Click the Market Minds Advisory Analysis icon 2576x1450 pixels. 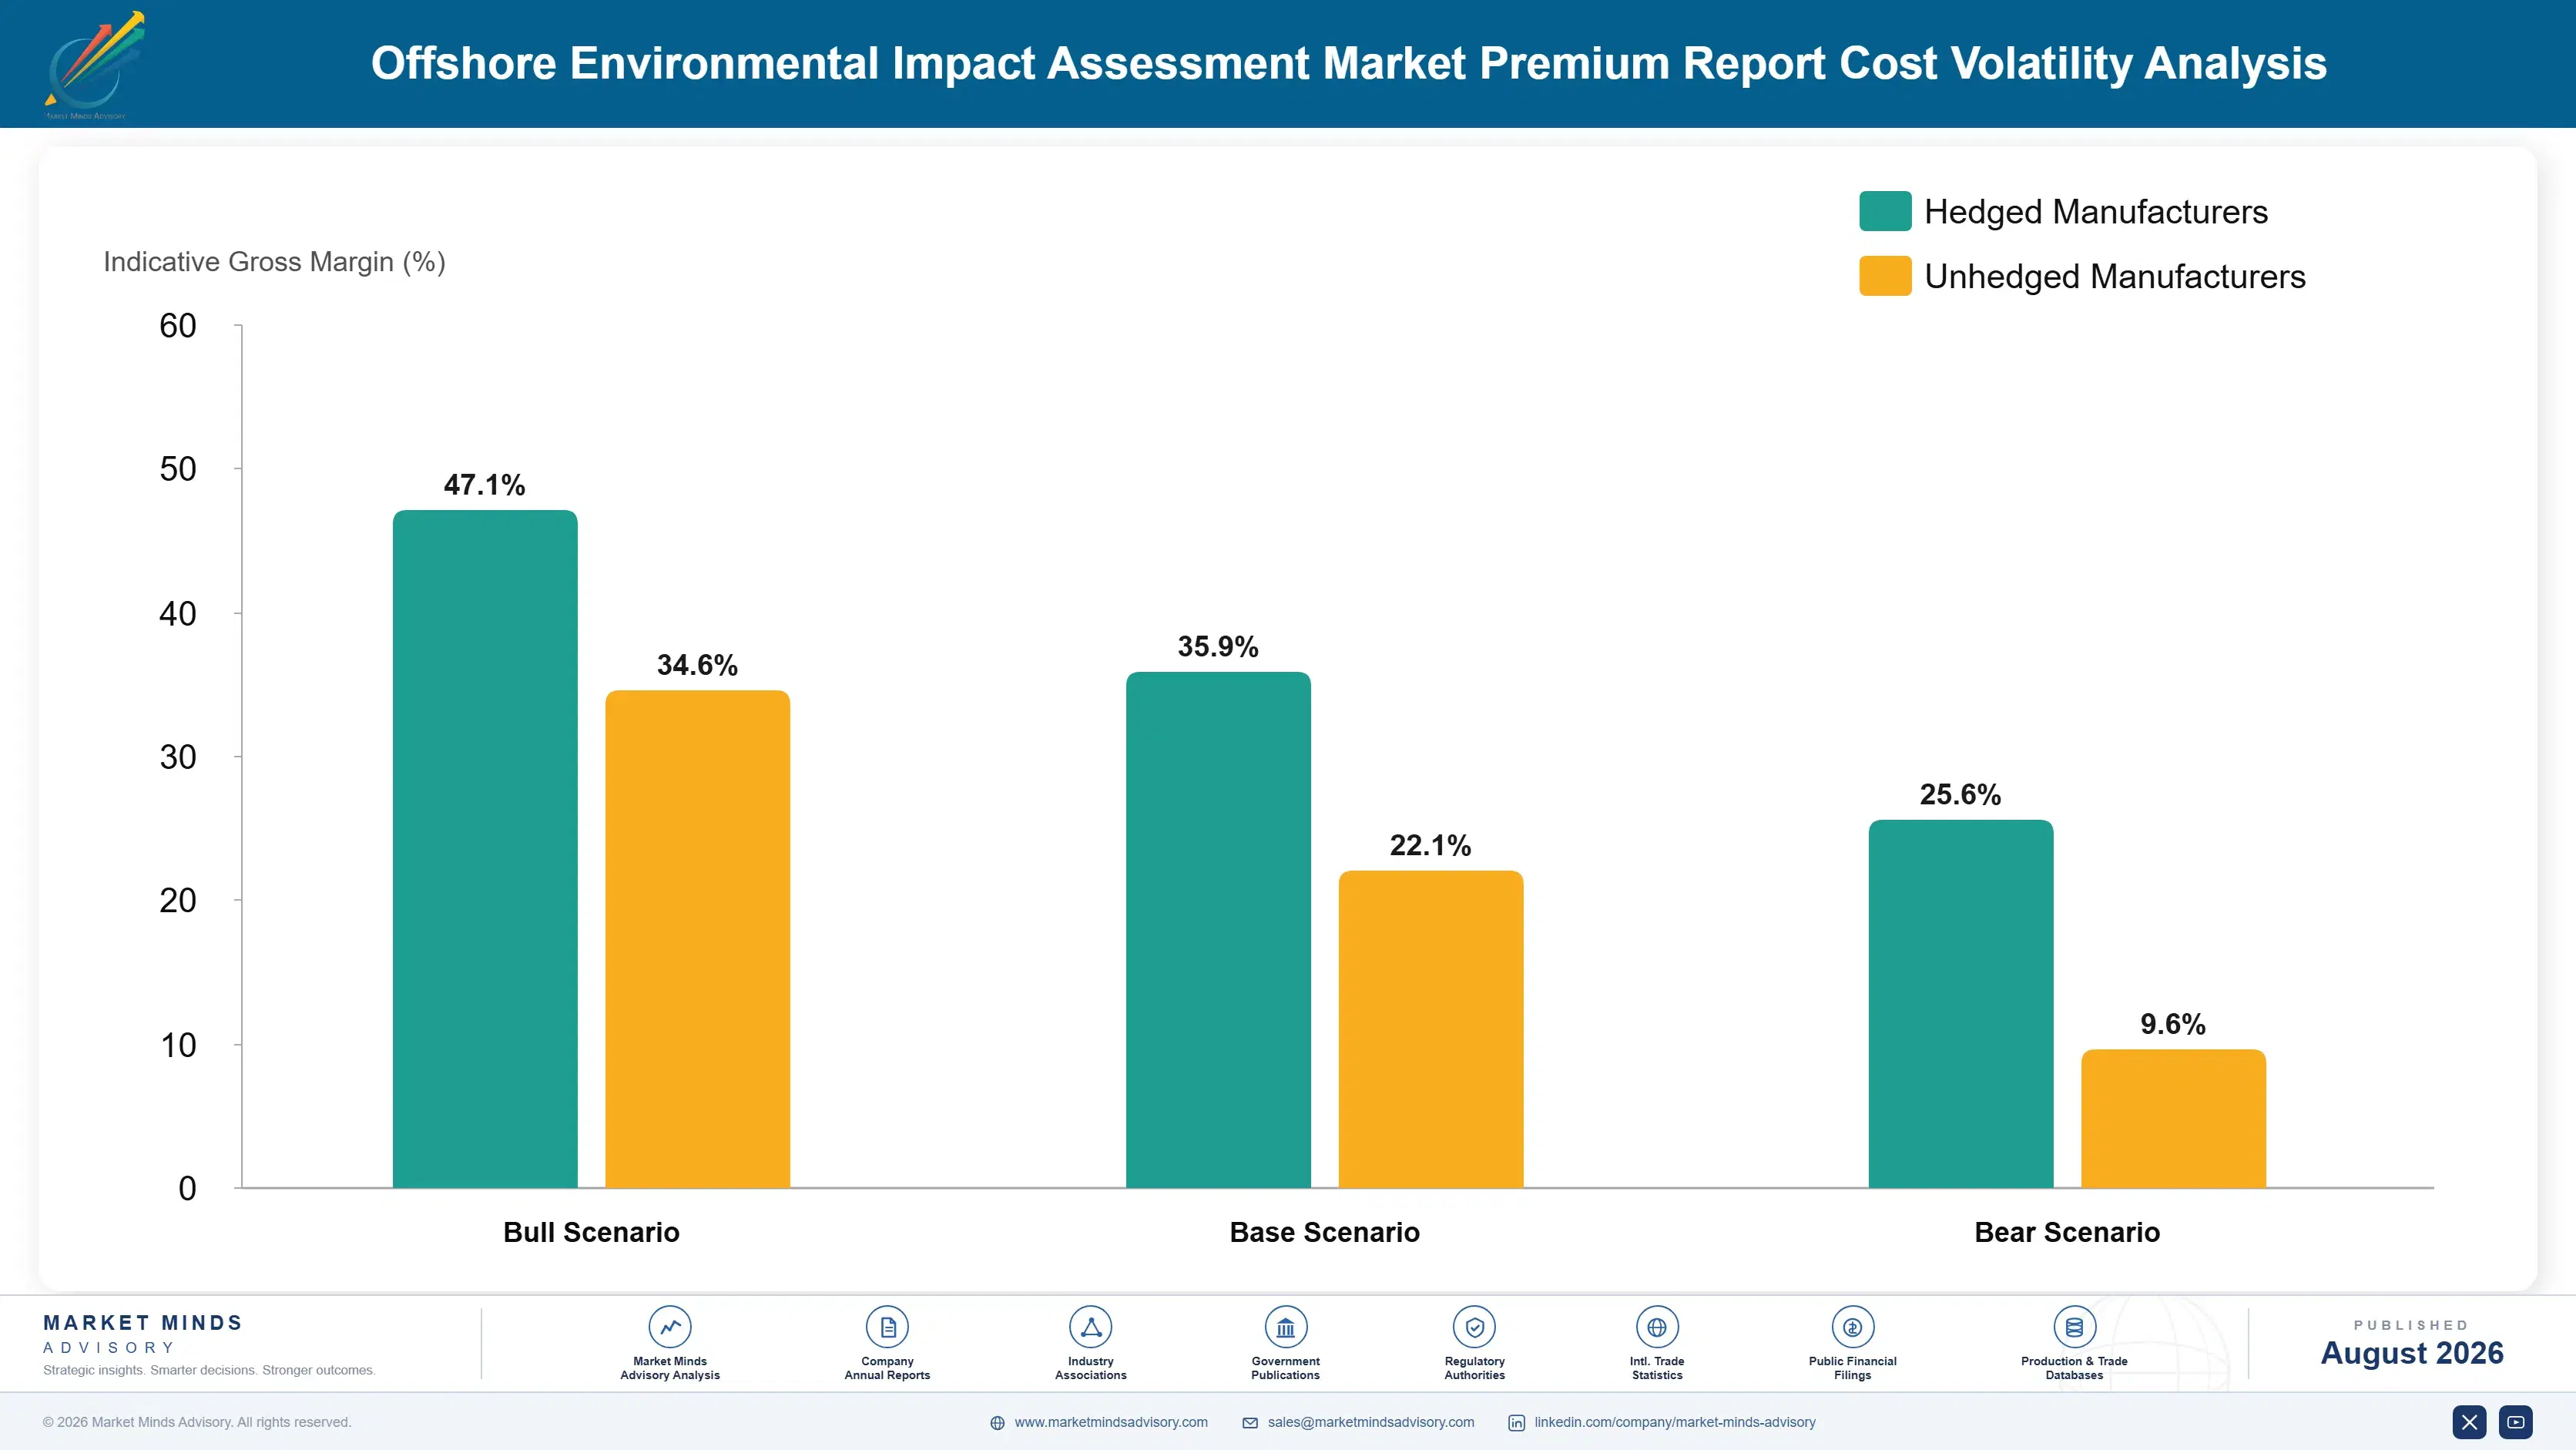click(670, 1327)
